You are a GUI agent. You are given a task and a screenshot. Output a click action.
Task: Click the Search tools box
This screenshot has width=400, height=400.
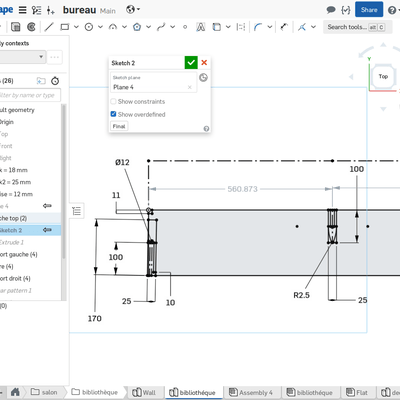click(357, 27)
